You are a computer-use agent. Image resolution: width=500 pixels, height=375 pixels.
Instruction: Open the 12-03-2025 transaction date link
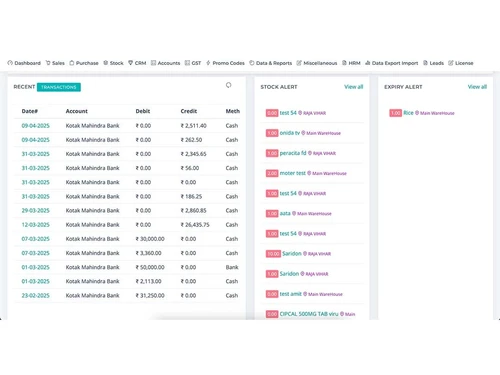click(35, 225)
